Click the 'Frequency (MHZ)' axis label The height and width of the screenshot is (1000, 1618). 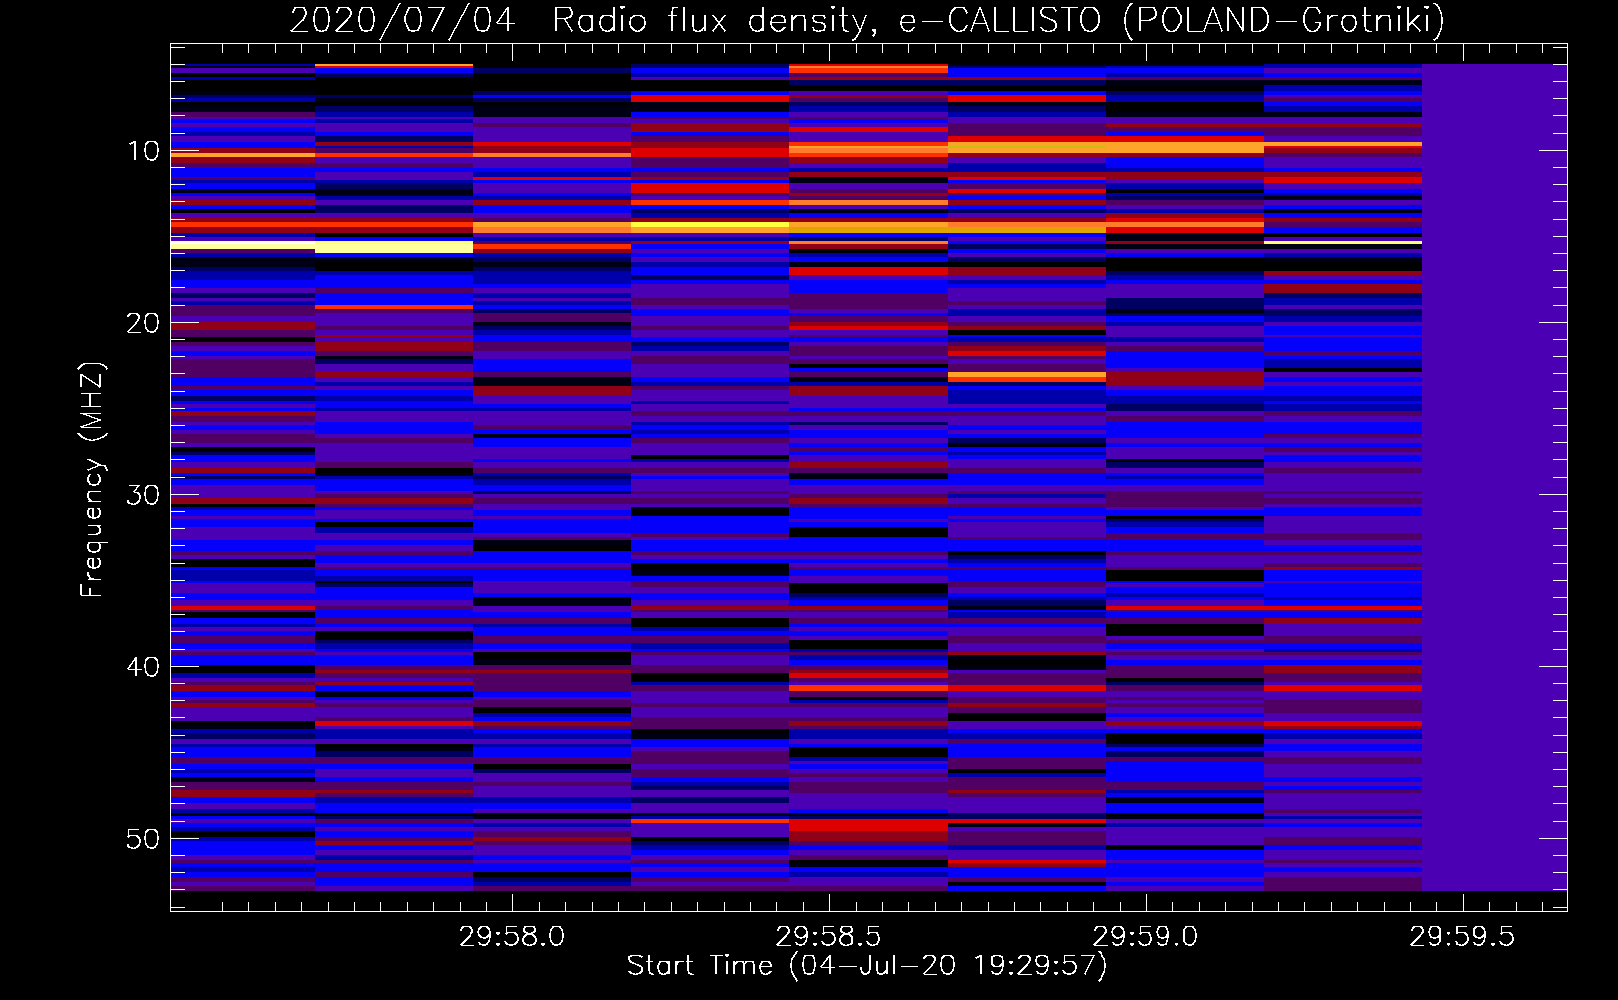point(92,480)
